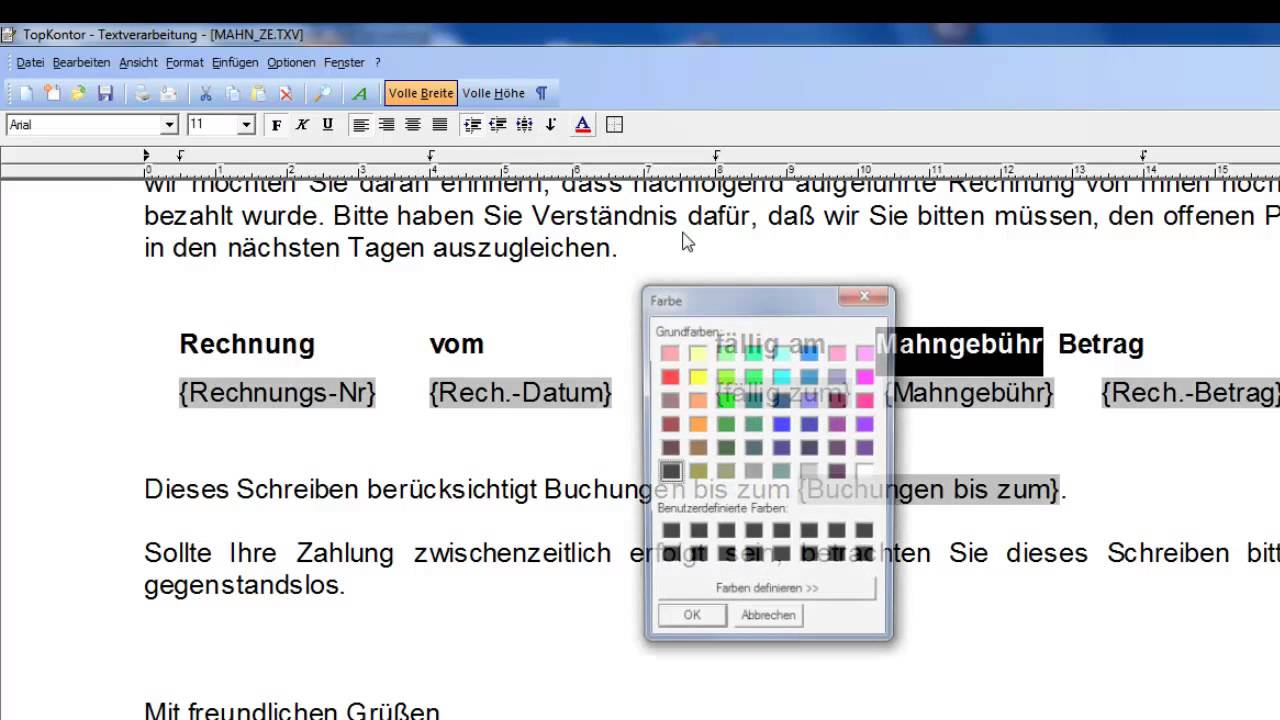Close the Farbe dialog with its X

864,296
